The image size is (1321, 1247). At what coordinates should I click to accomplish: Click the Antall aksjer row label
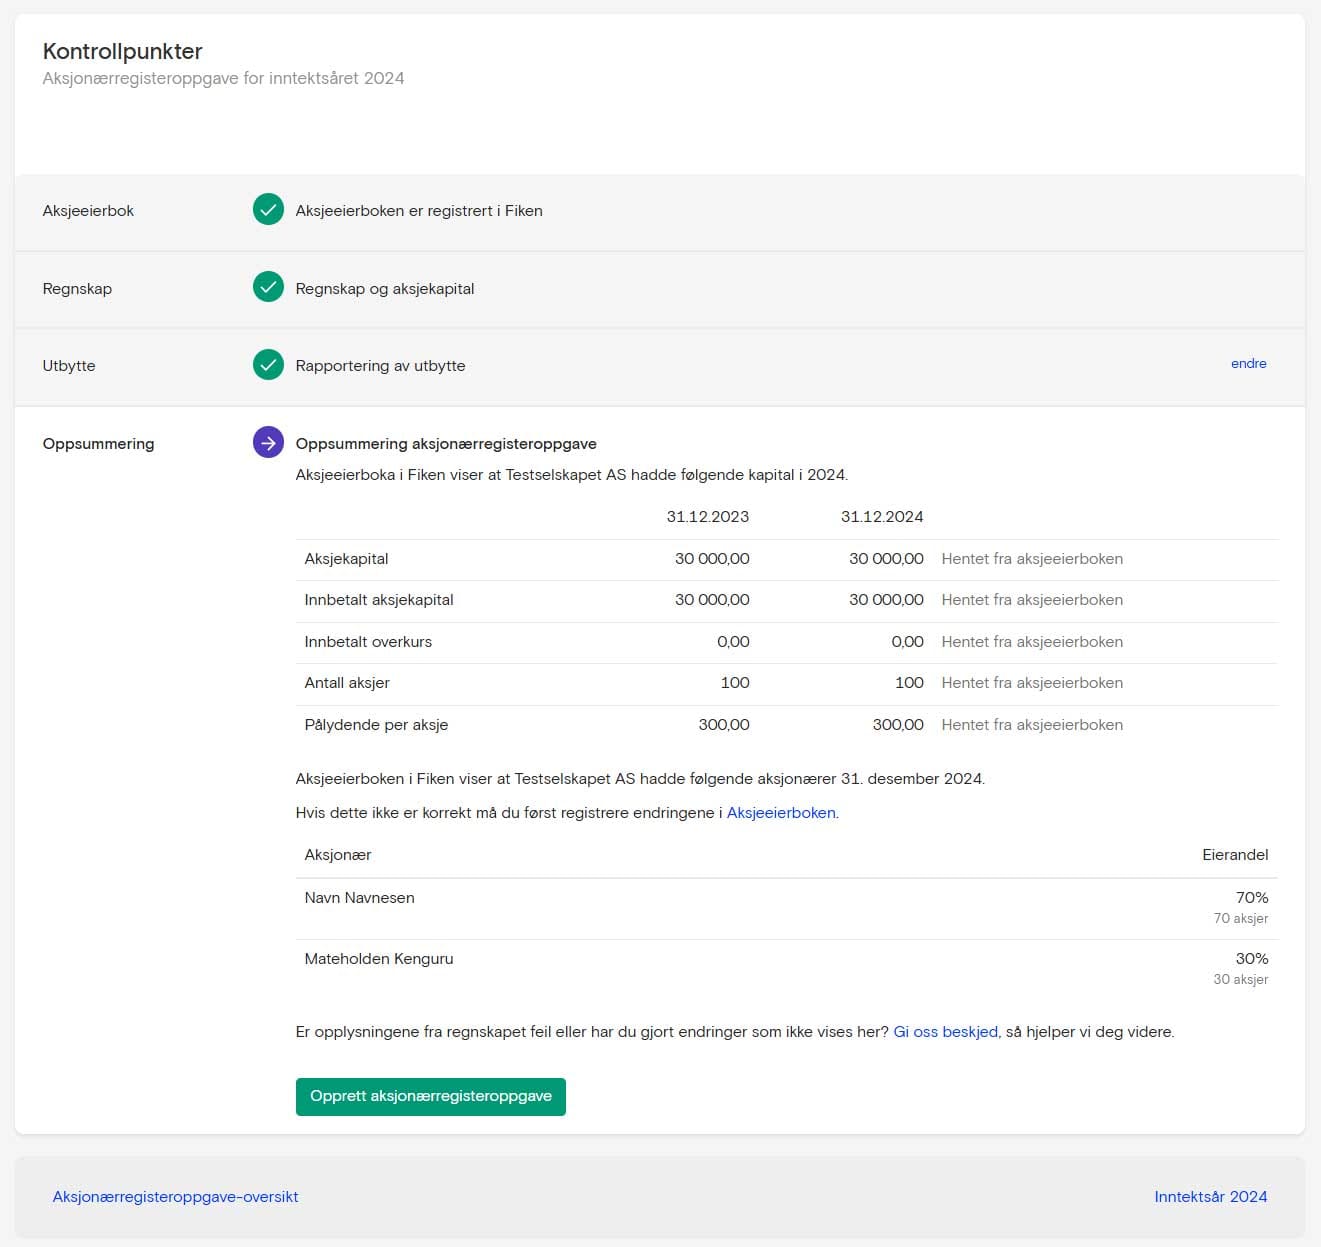click(x=346, y=683)
